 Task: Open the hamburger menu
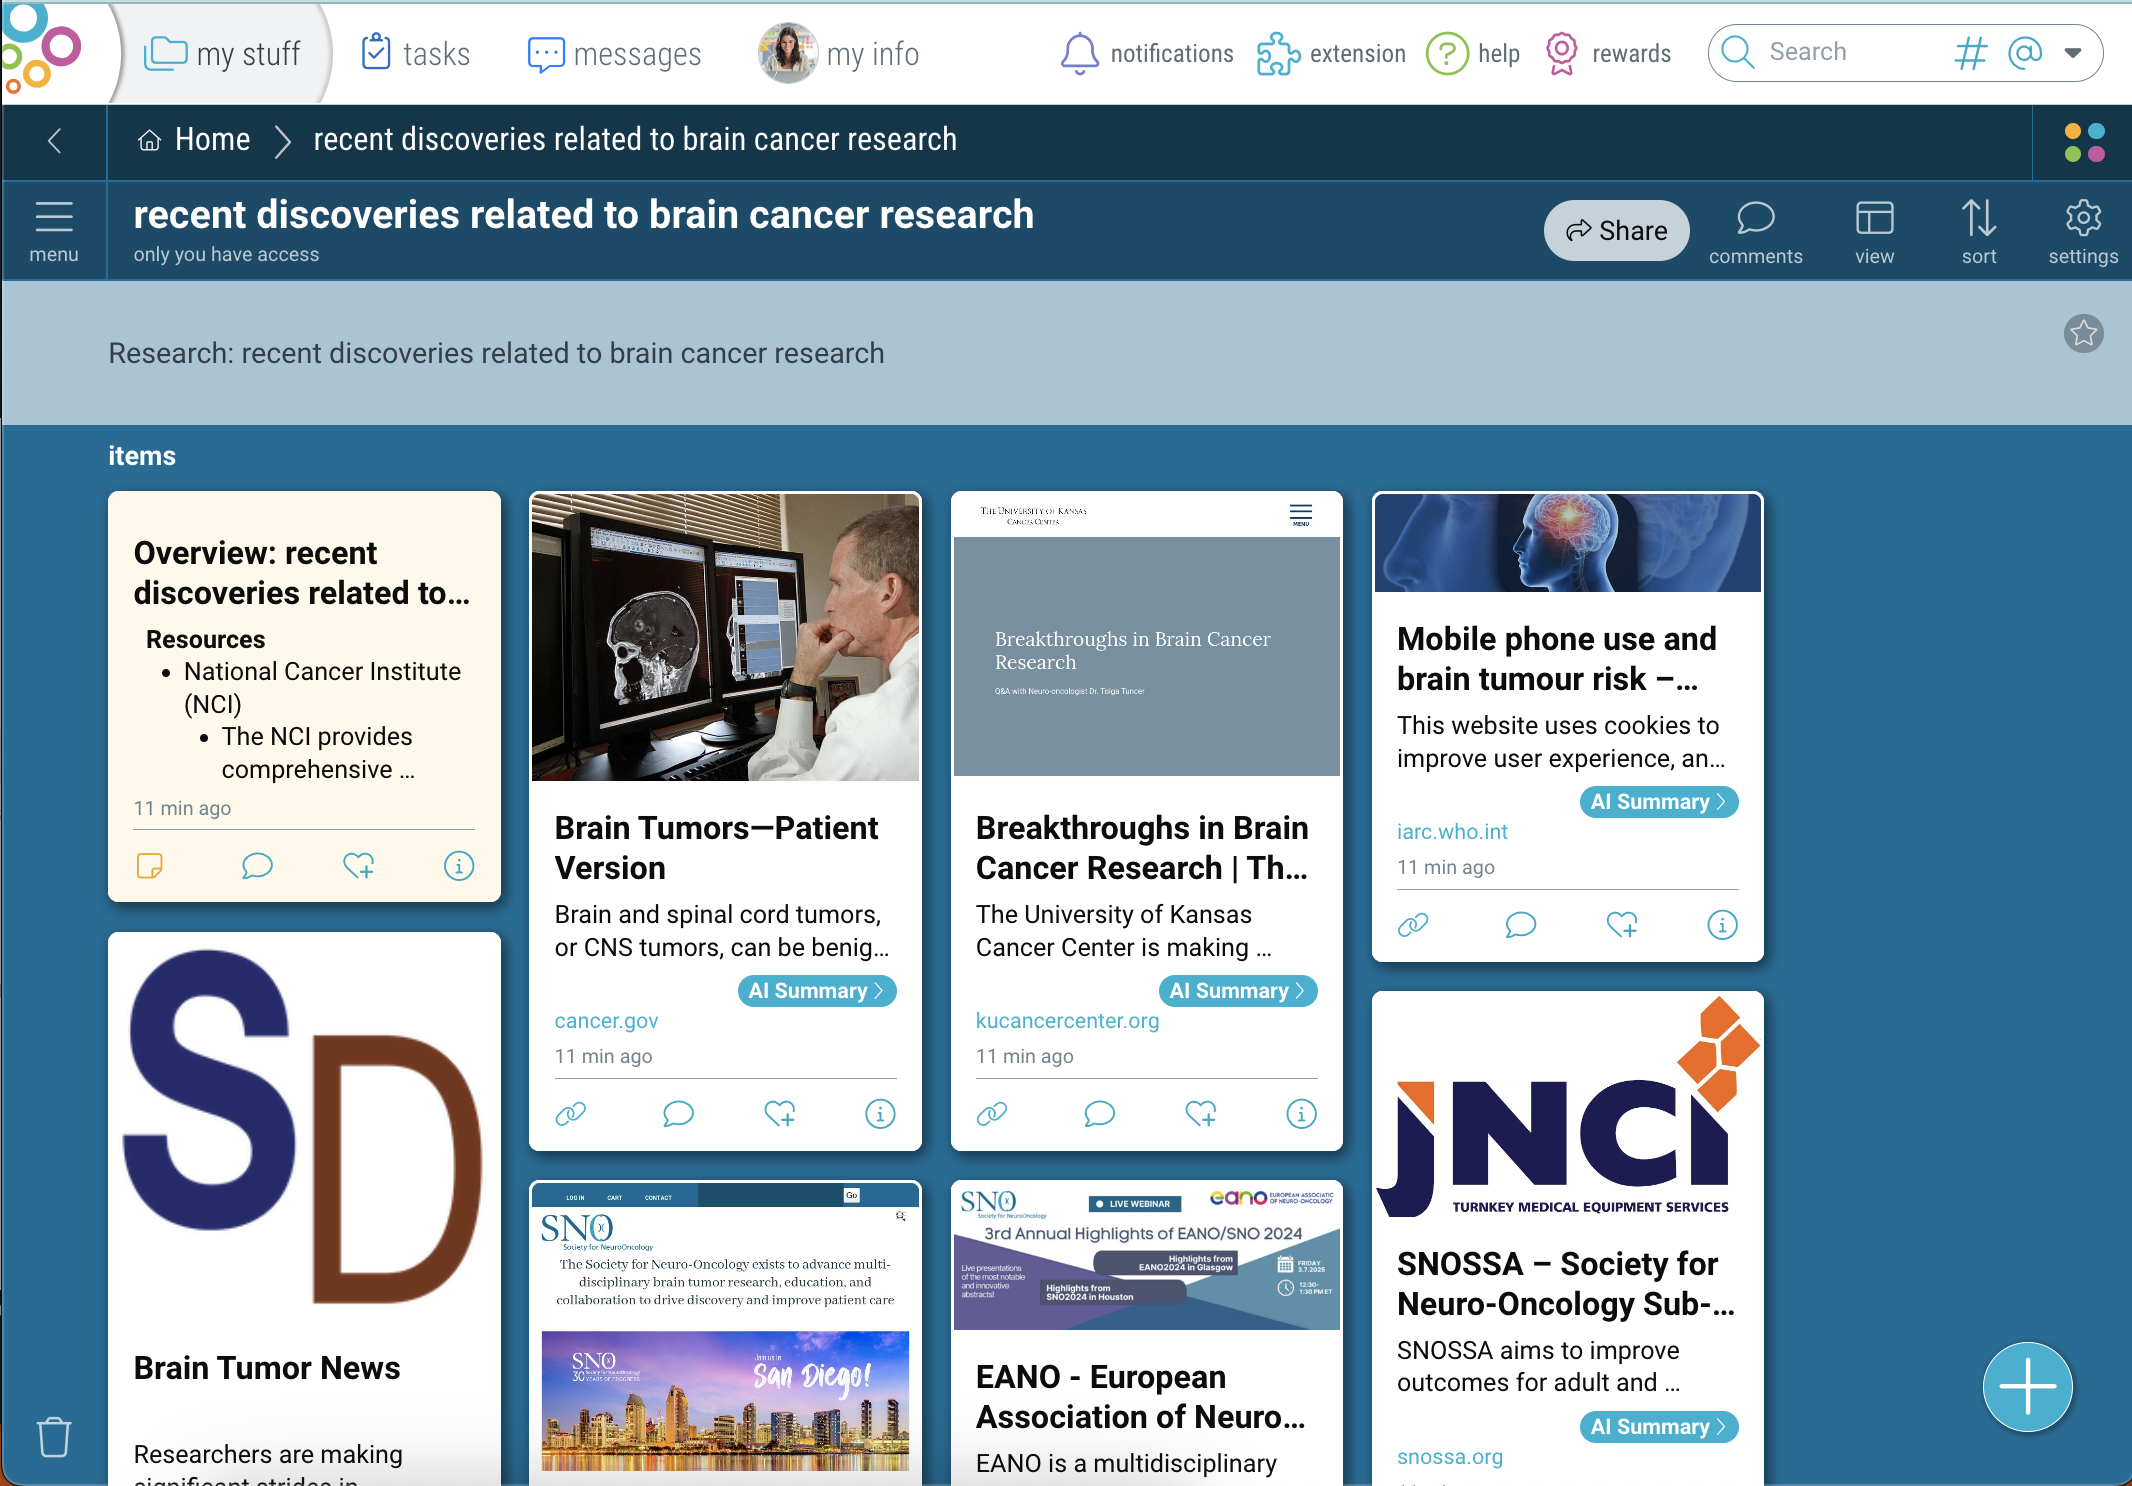coord(54,231)
